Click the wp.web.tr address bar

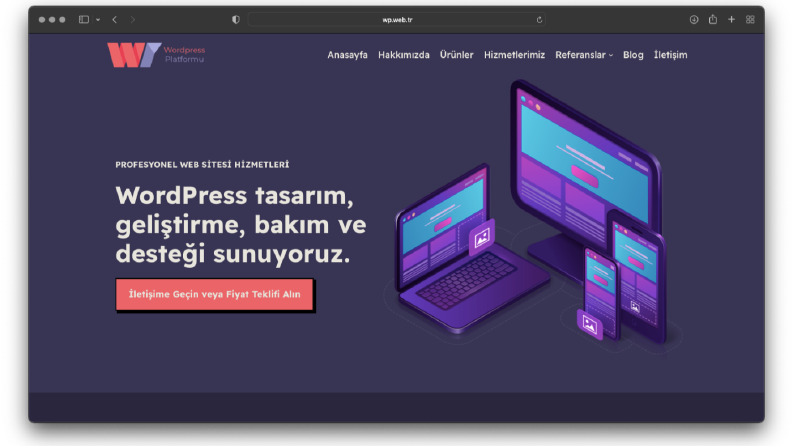[396, 20]
